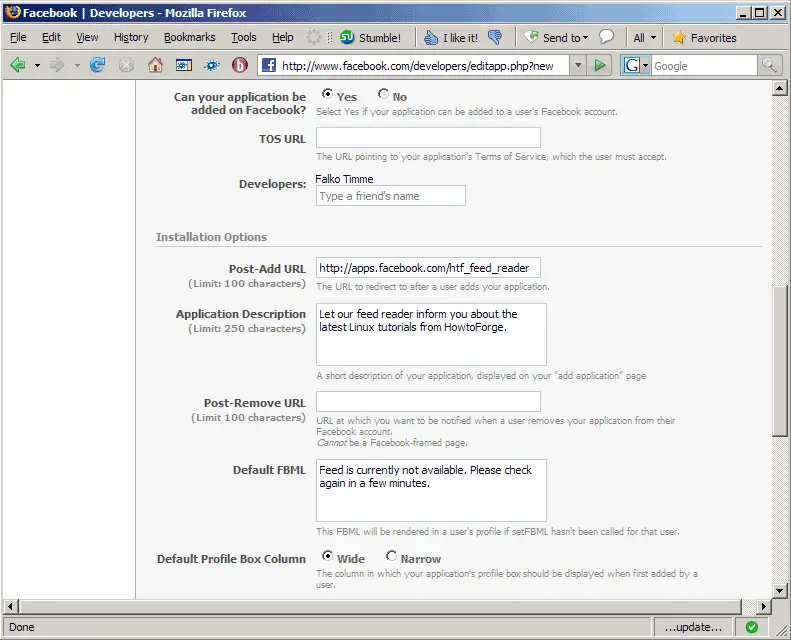Click the green Go arrow button
Viewport: 791px width, 640px height.
coord(599,66)
